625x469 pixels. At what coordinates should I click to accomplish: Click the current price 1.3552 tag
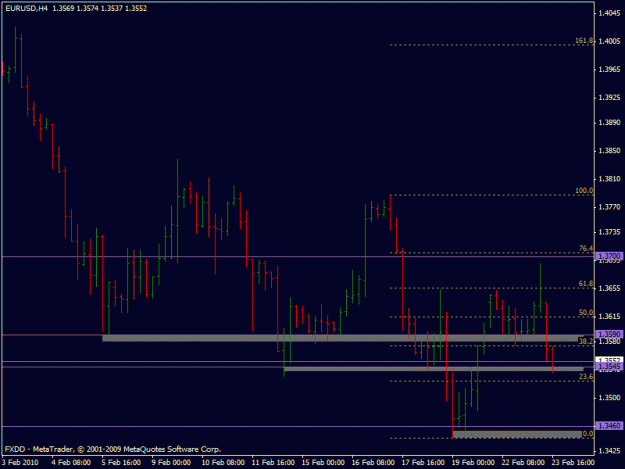[x=609, y=359]
